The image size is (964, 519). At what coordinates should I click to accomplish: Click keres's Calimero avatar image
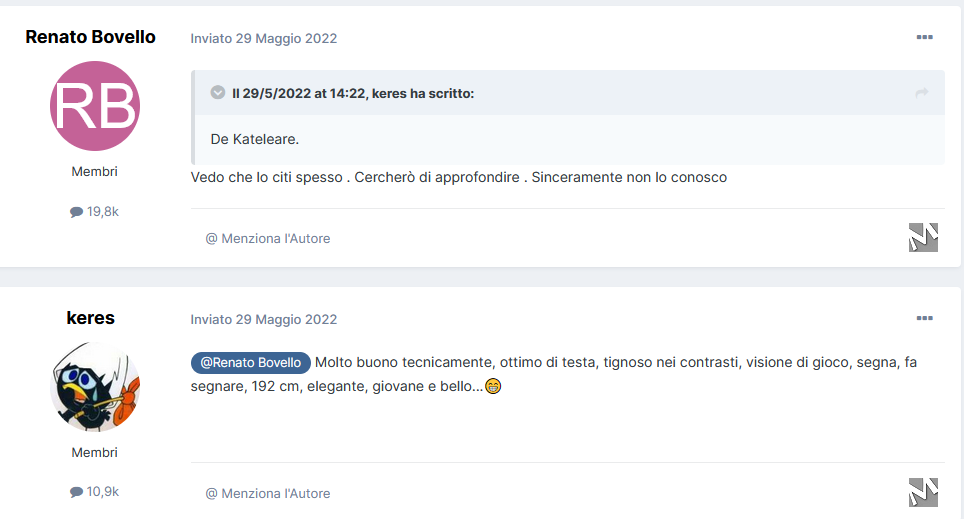[x=95, y=387]
